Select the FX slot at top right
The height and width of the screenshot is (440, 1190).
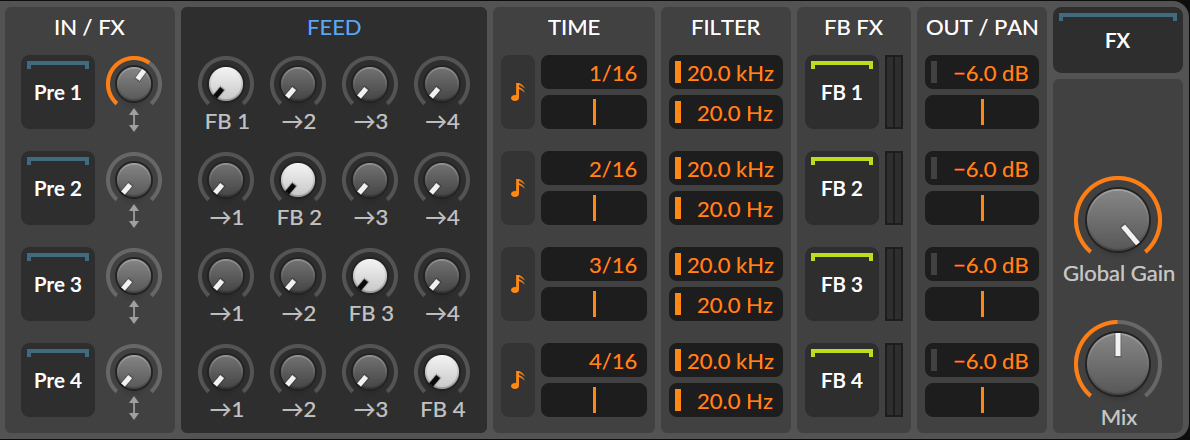point(1118,40)
